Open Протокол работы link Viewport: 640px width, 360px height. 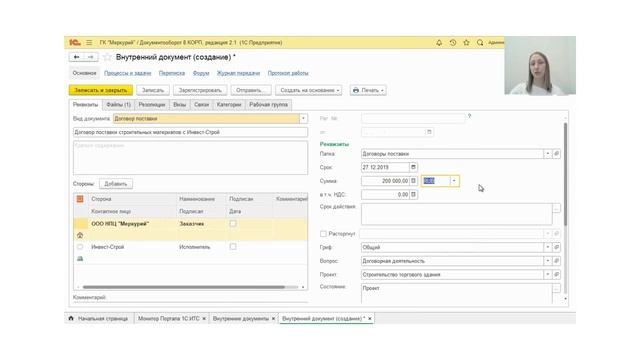pos(288,73)
